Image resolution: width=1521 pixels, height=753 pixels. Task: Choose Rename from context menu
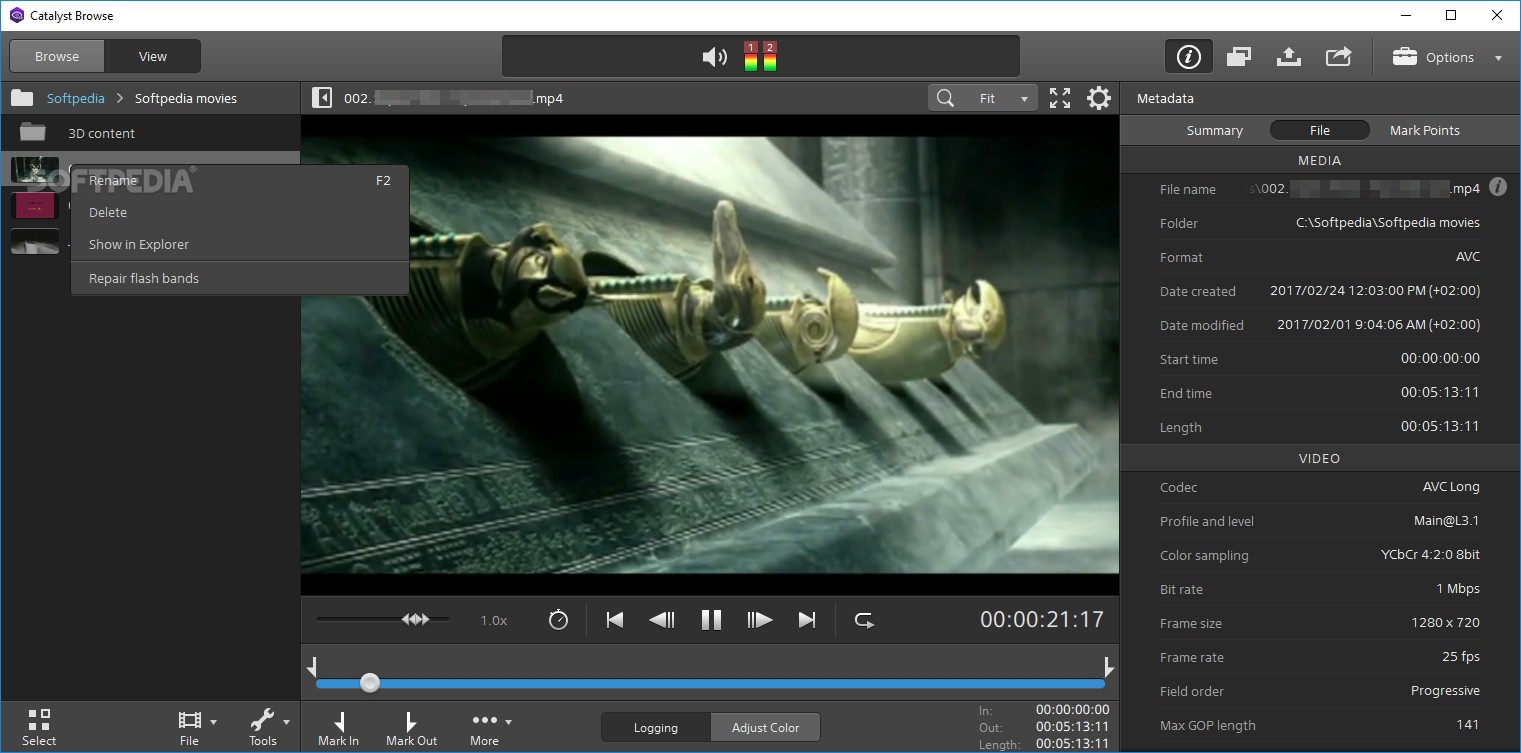click(x=240, y=181)
